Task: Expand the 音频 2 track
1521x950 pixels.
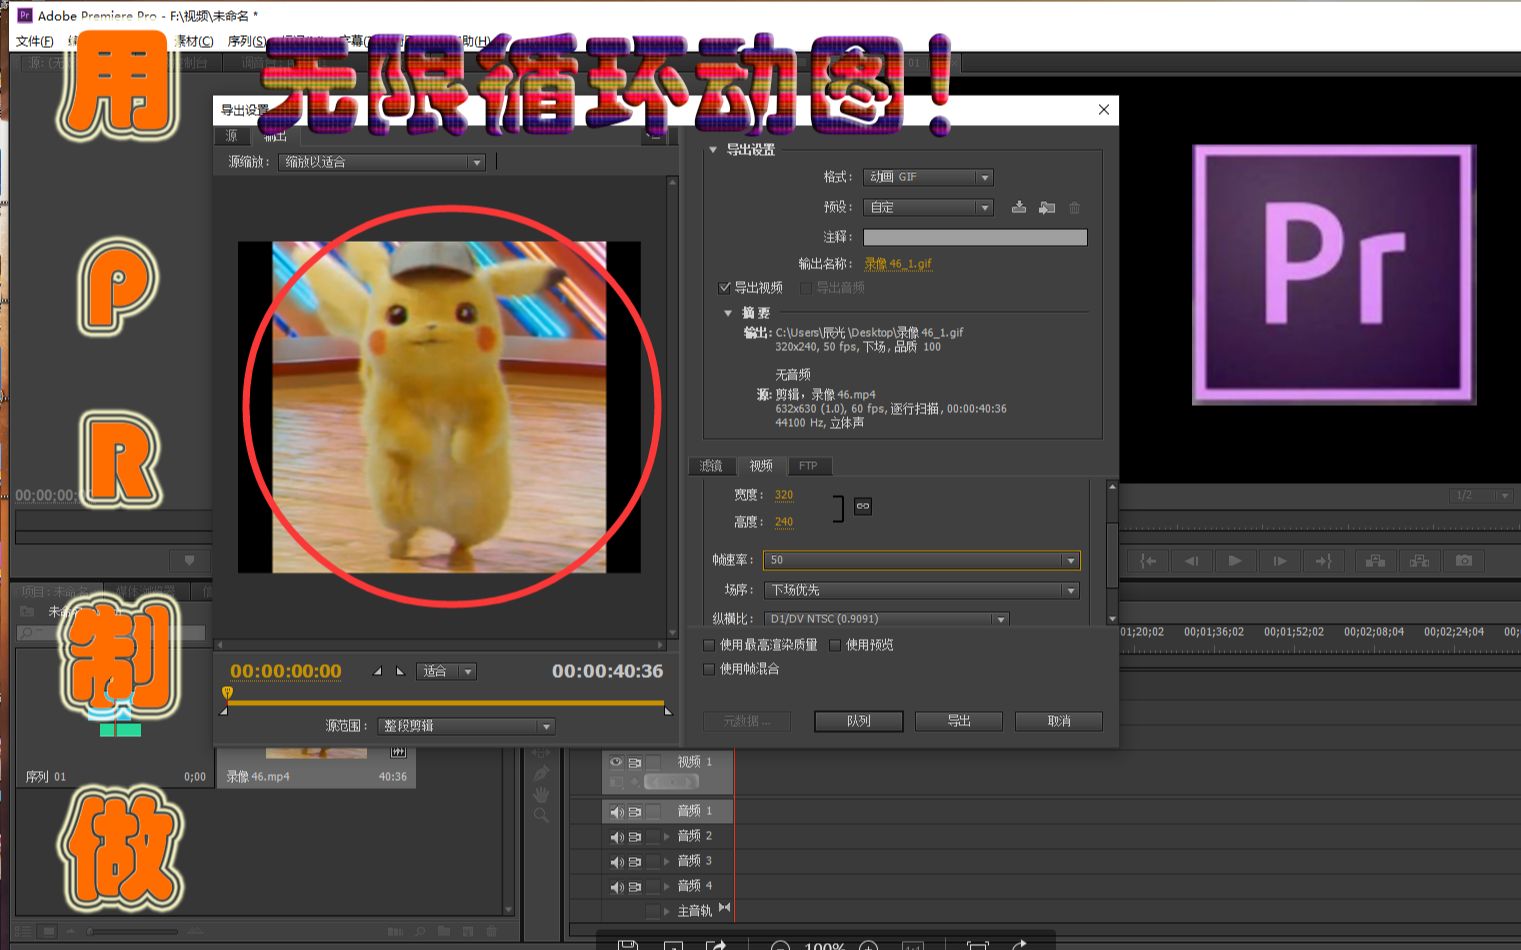Action: point(667,836)
